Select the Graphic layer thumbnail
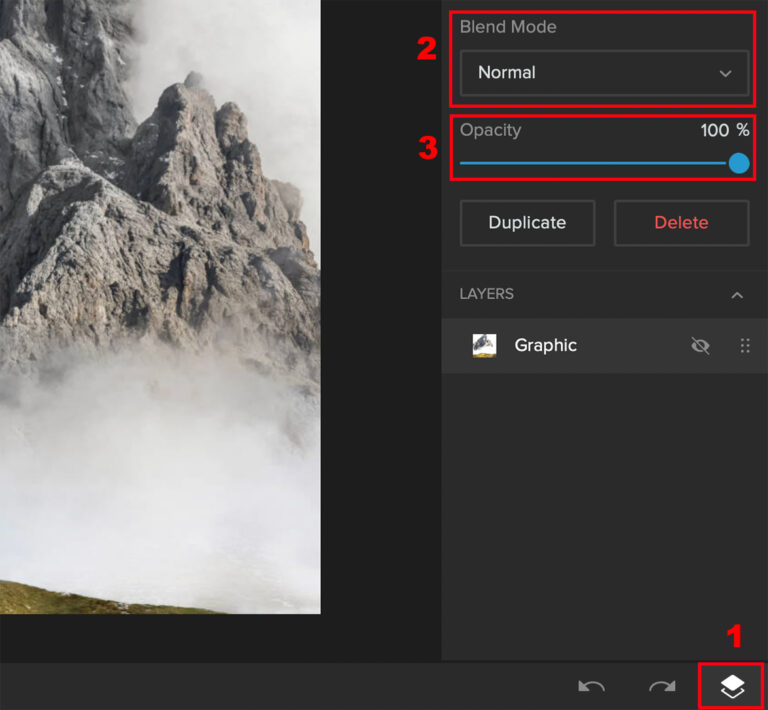Image resolution: width=768 pixels, height=710 pixels. point(484,346)
